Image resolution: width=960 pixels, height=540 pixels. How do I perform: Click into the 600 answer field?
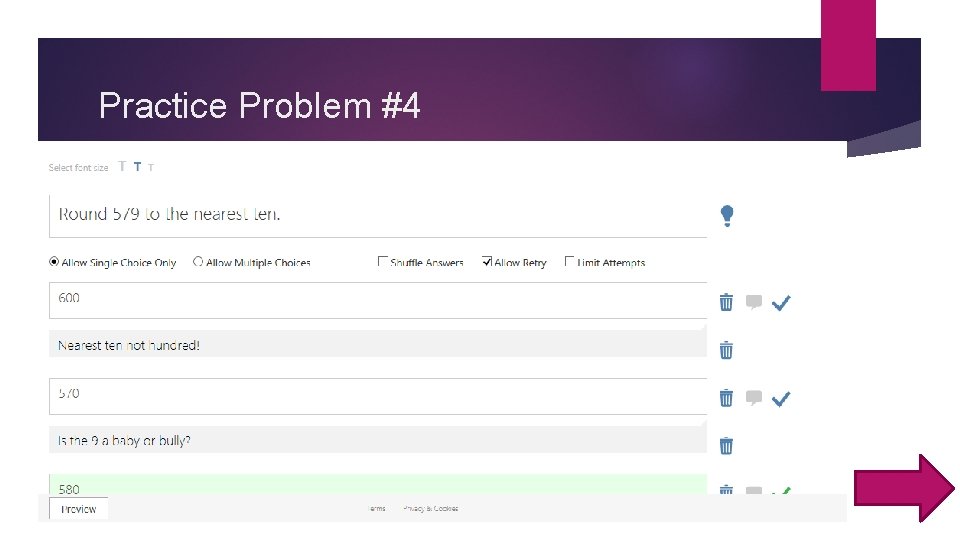pyautogui.click(x=378, y=300)
